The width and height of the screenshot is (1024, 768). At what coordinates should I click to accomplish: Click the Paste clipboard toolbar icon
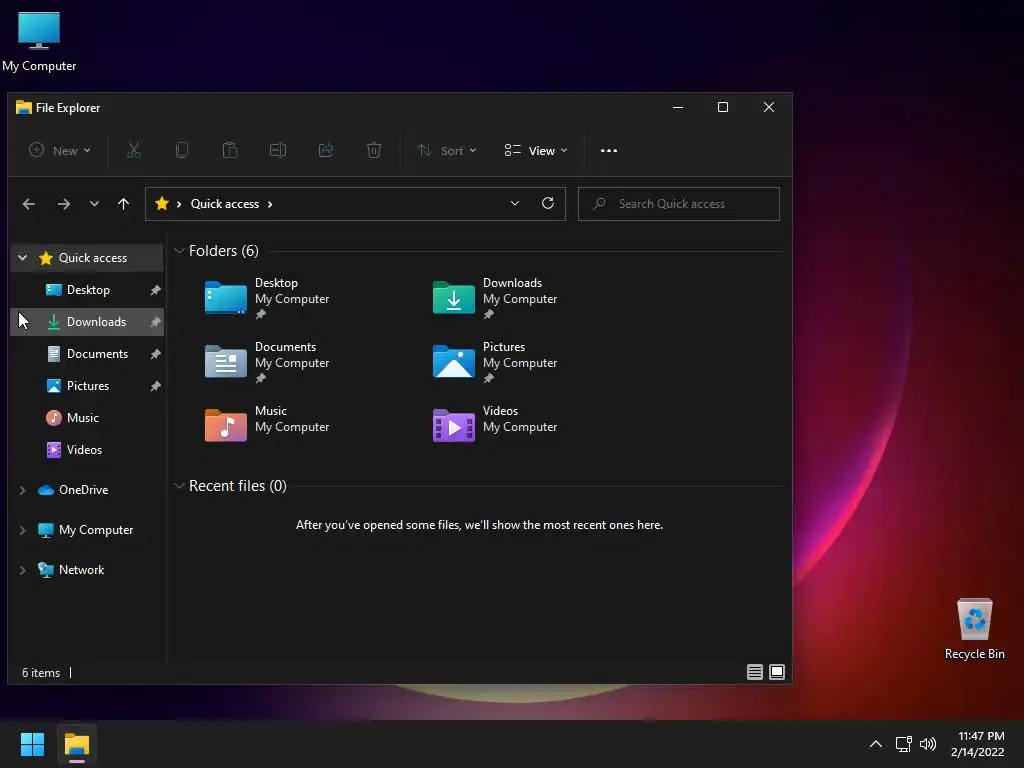(x=230, y=150)
